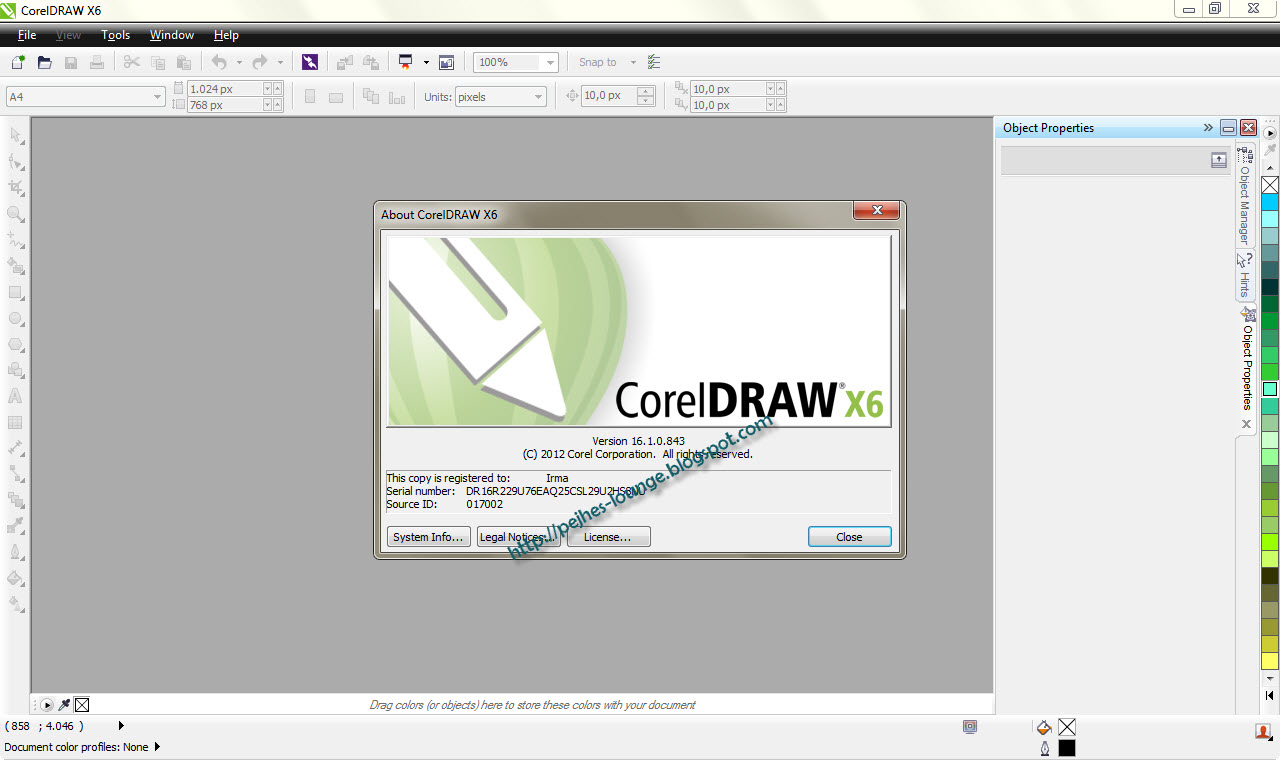Click the document palette eyedropper icon
1280x760 pixels.
pos(65,705)
